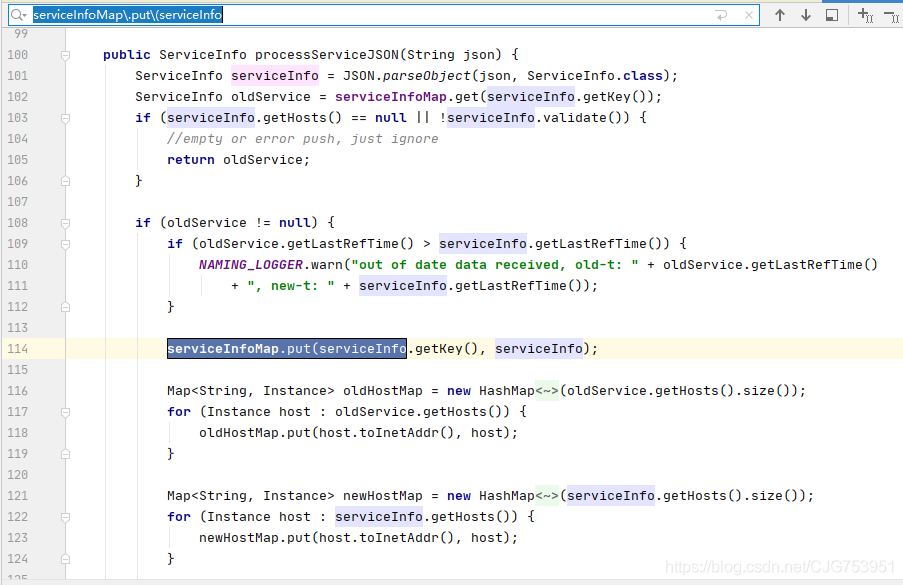Jump to previous occurrence arrow
Viewport: 903px width, 585px height.
tap(780, 15)
